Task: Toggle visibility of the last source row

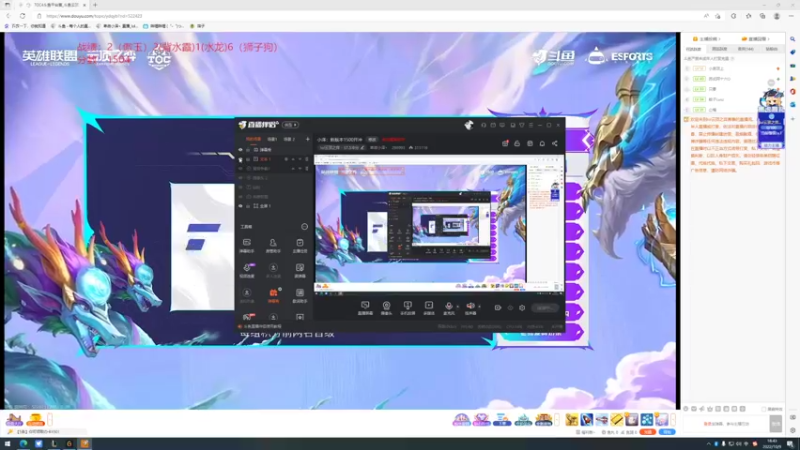Action: 240,206
